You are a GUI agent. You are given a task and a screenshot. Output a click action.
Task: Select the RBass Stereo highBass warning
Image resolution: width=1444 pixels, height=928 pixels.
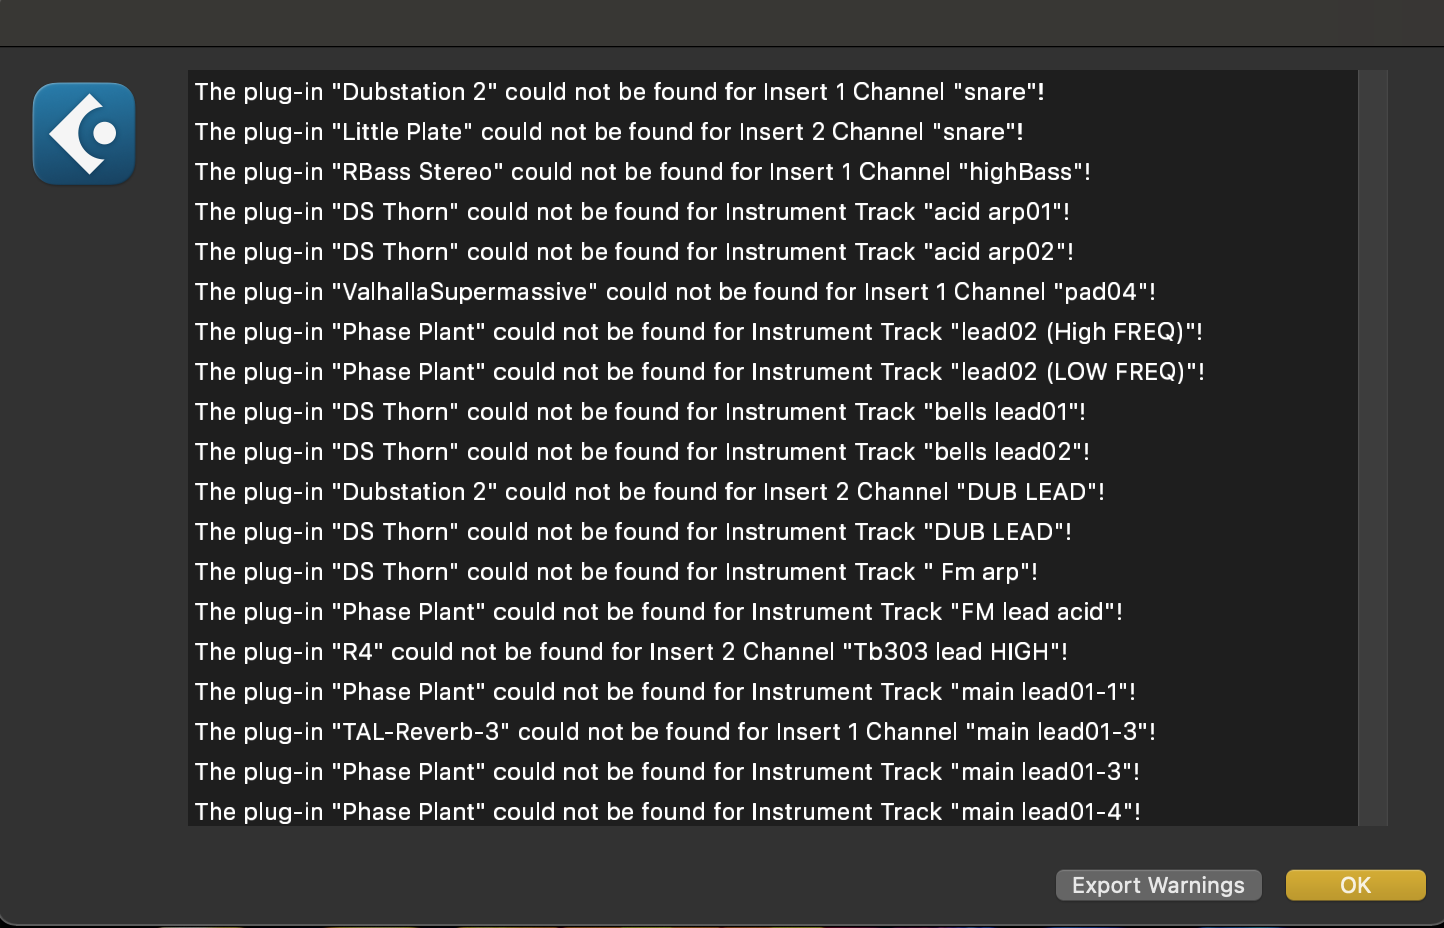(642, 172)
